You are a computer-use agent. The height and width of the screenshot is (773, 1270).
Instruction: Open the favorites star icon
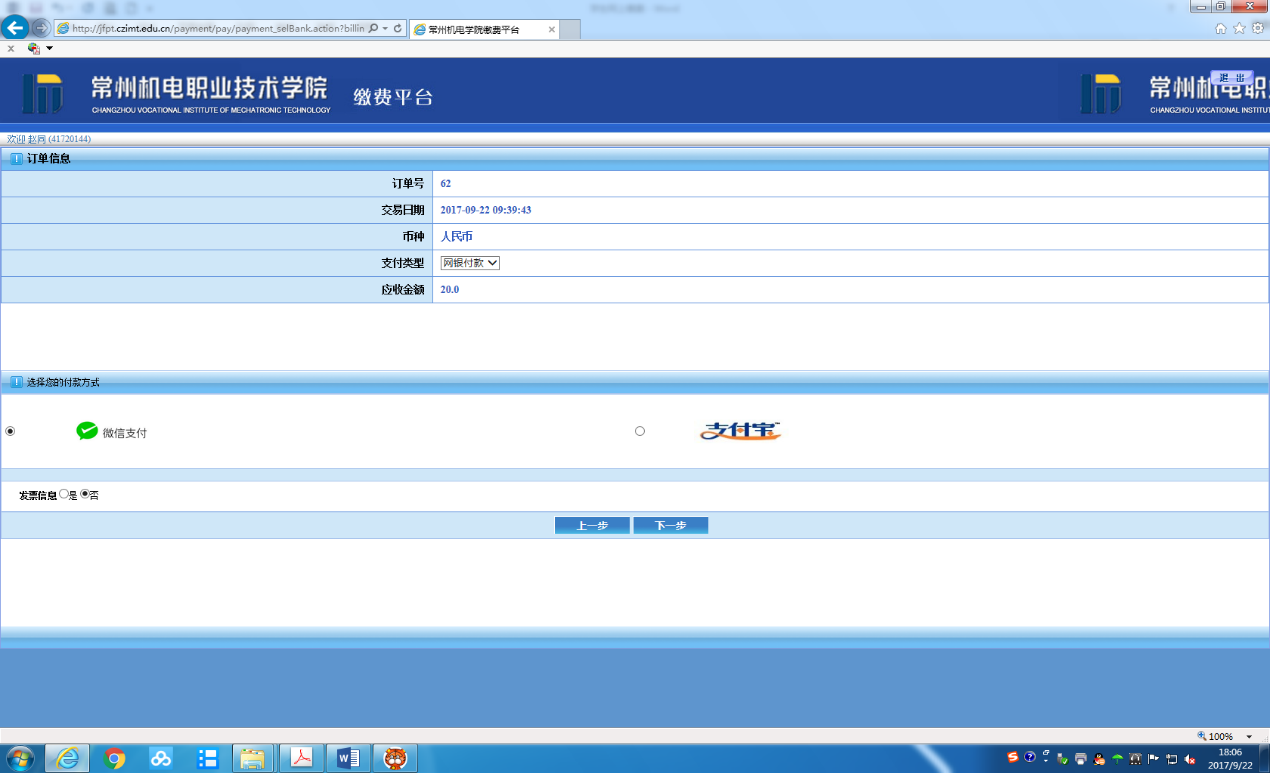click(1240, 29)
